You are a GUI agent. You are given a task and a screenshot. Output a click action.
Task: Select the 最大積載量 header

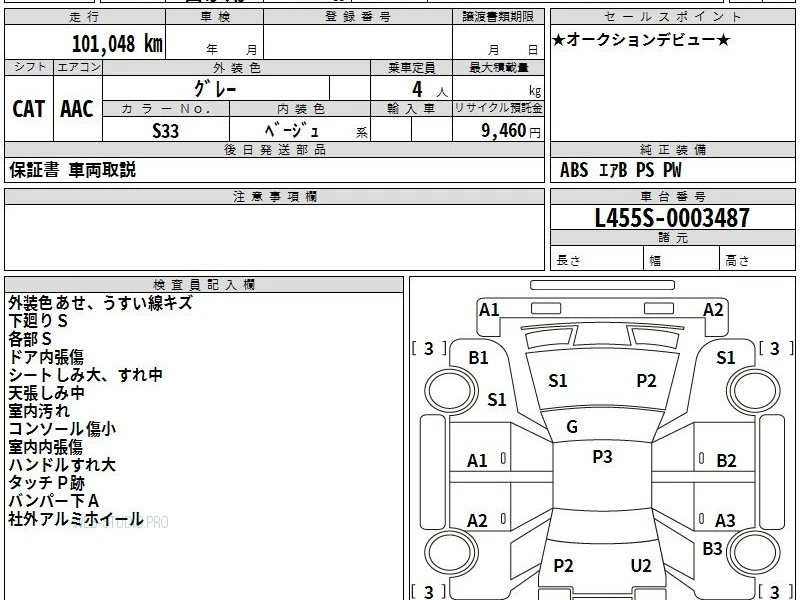(x=498, y=67)
